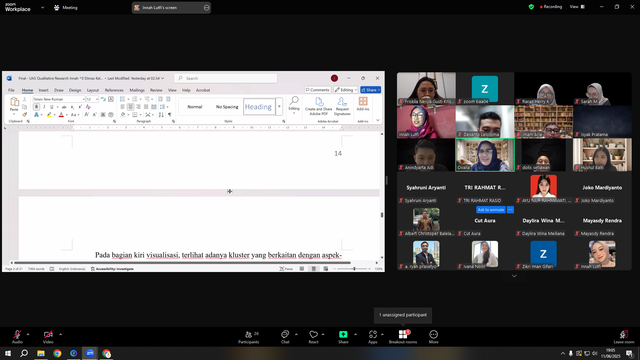Toggle Underline formatting in Word

tap(51, 107)
